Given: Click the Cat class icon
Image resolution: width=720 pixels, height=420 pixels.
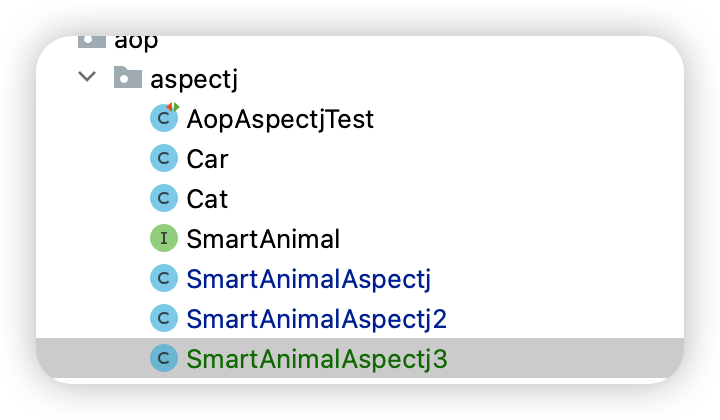Looking at the screenshot, I should 164,198.
